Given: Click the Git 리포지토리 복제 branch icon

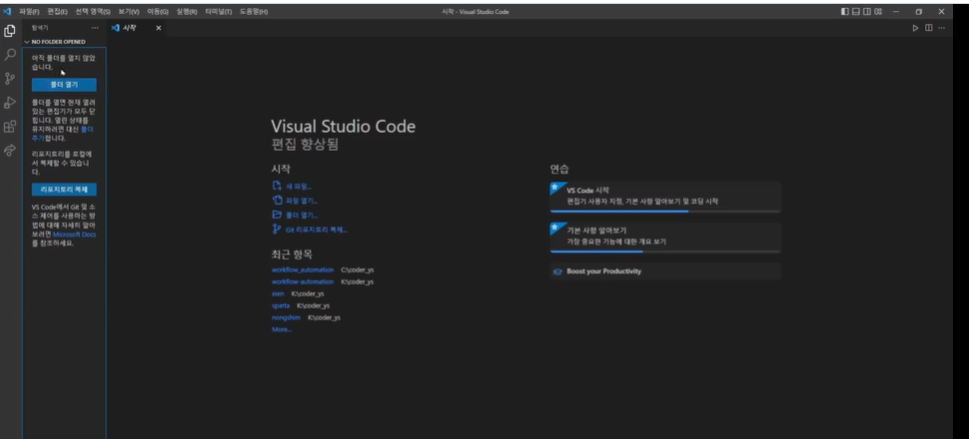Looking at the screenshot, I should [x=276, y=229].
